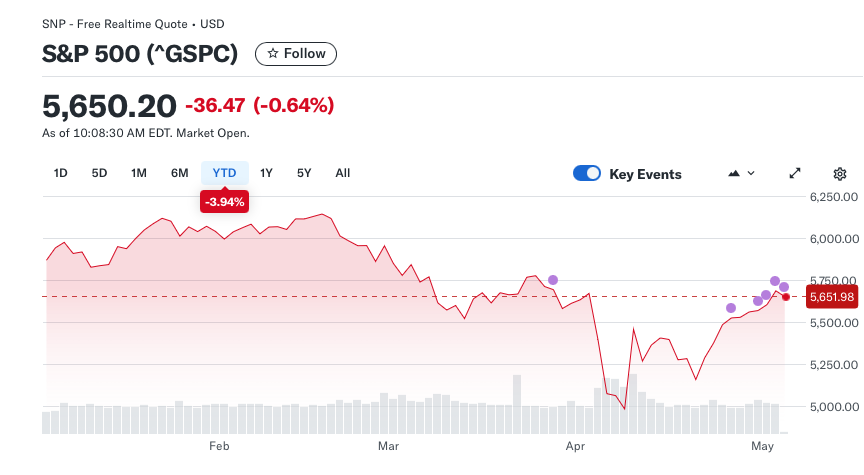Show the 1Y chart range
The image size is (864, 475).
(x=266, y=173)
